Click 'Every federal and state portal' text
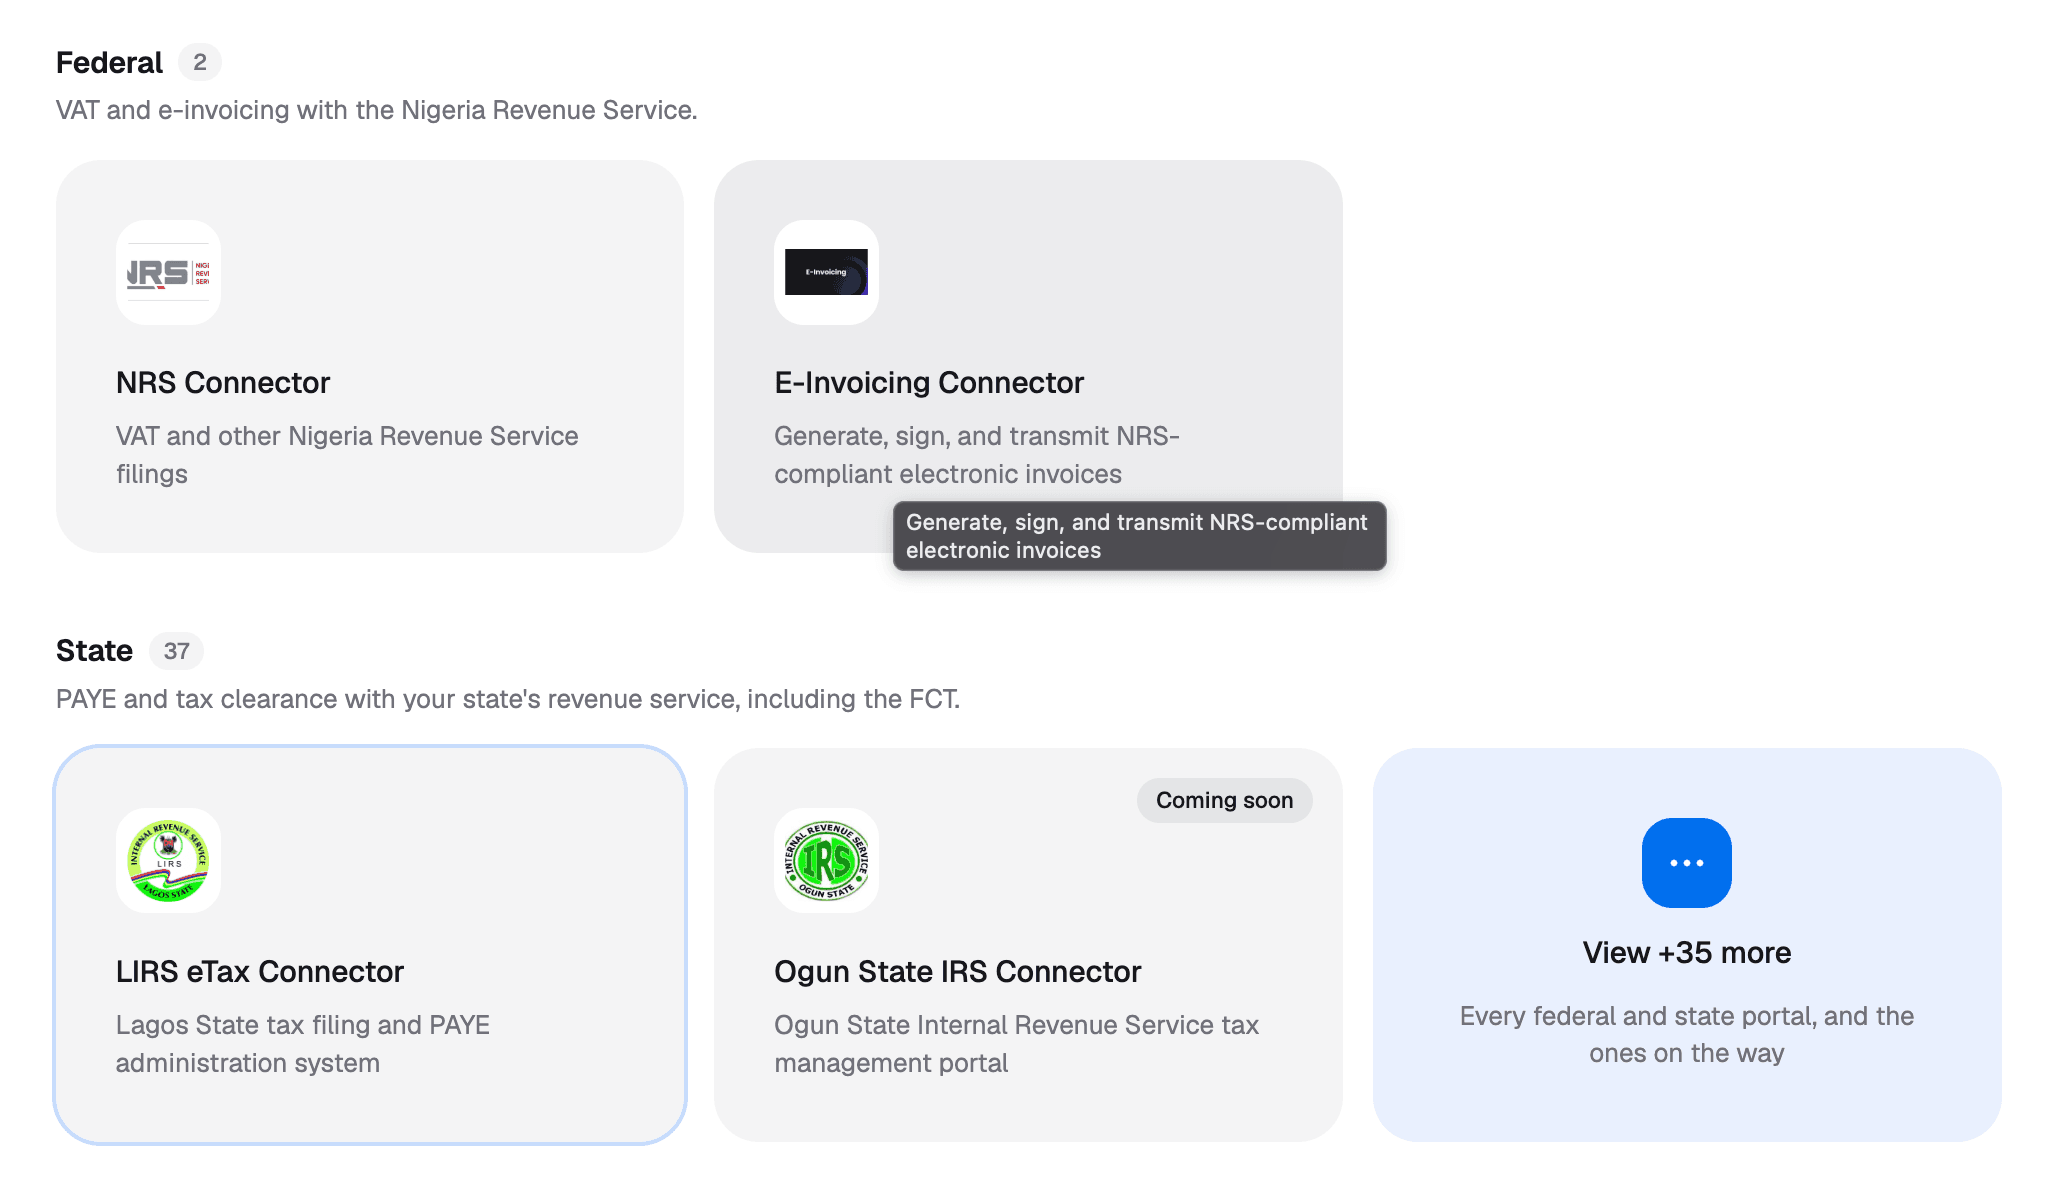Viewport: 2056px width, 1190px height. (1686, 1034)
